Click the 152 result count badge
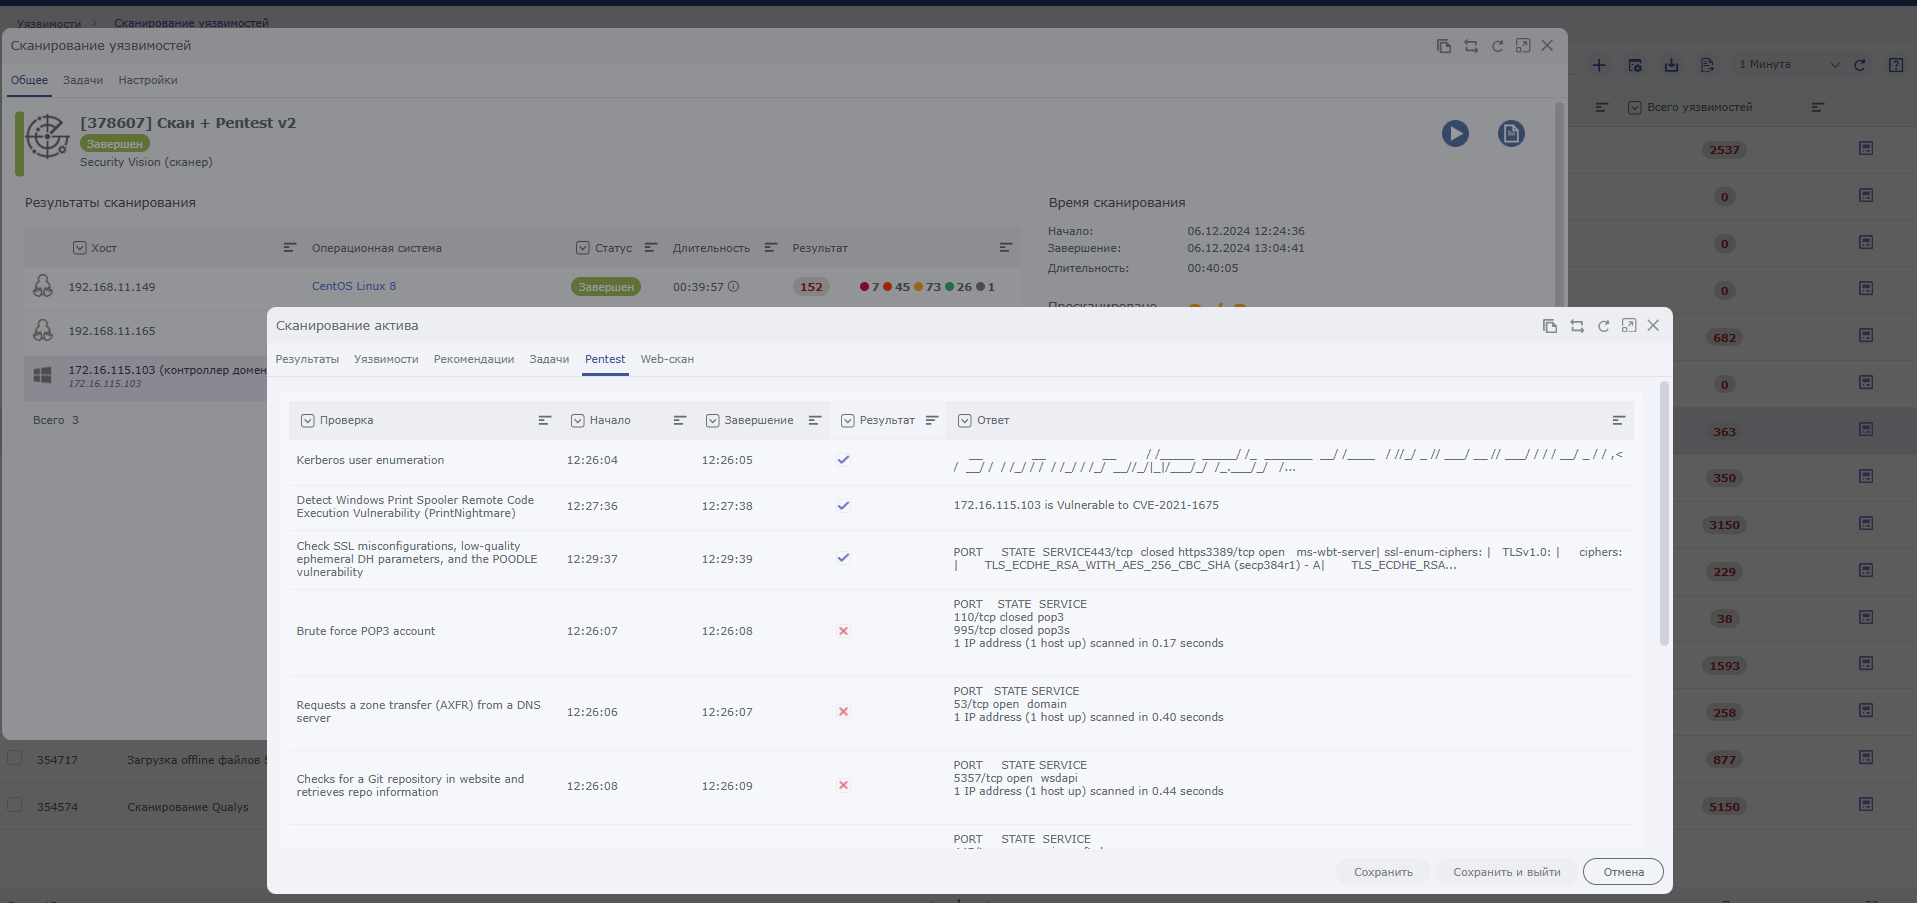1917x903 pixels. [811, 287]
